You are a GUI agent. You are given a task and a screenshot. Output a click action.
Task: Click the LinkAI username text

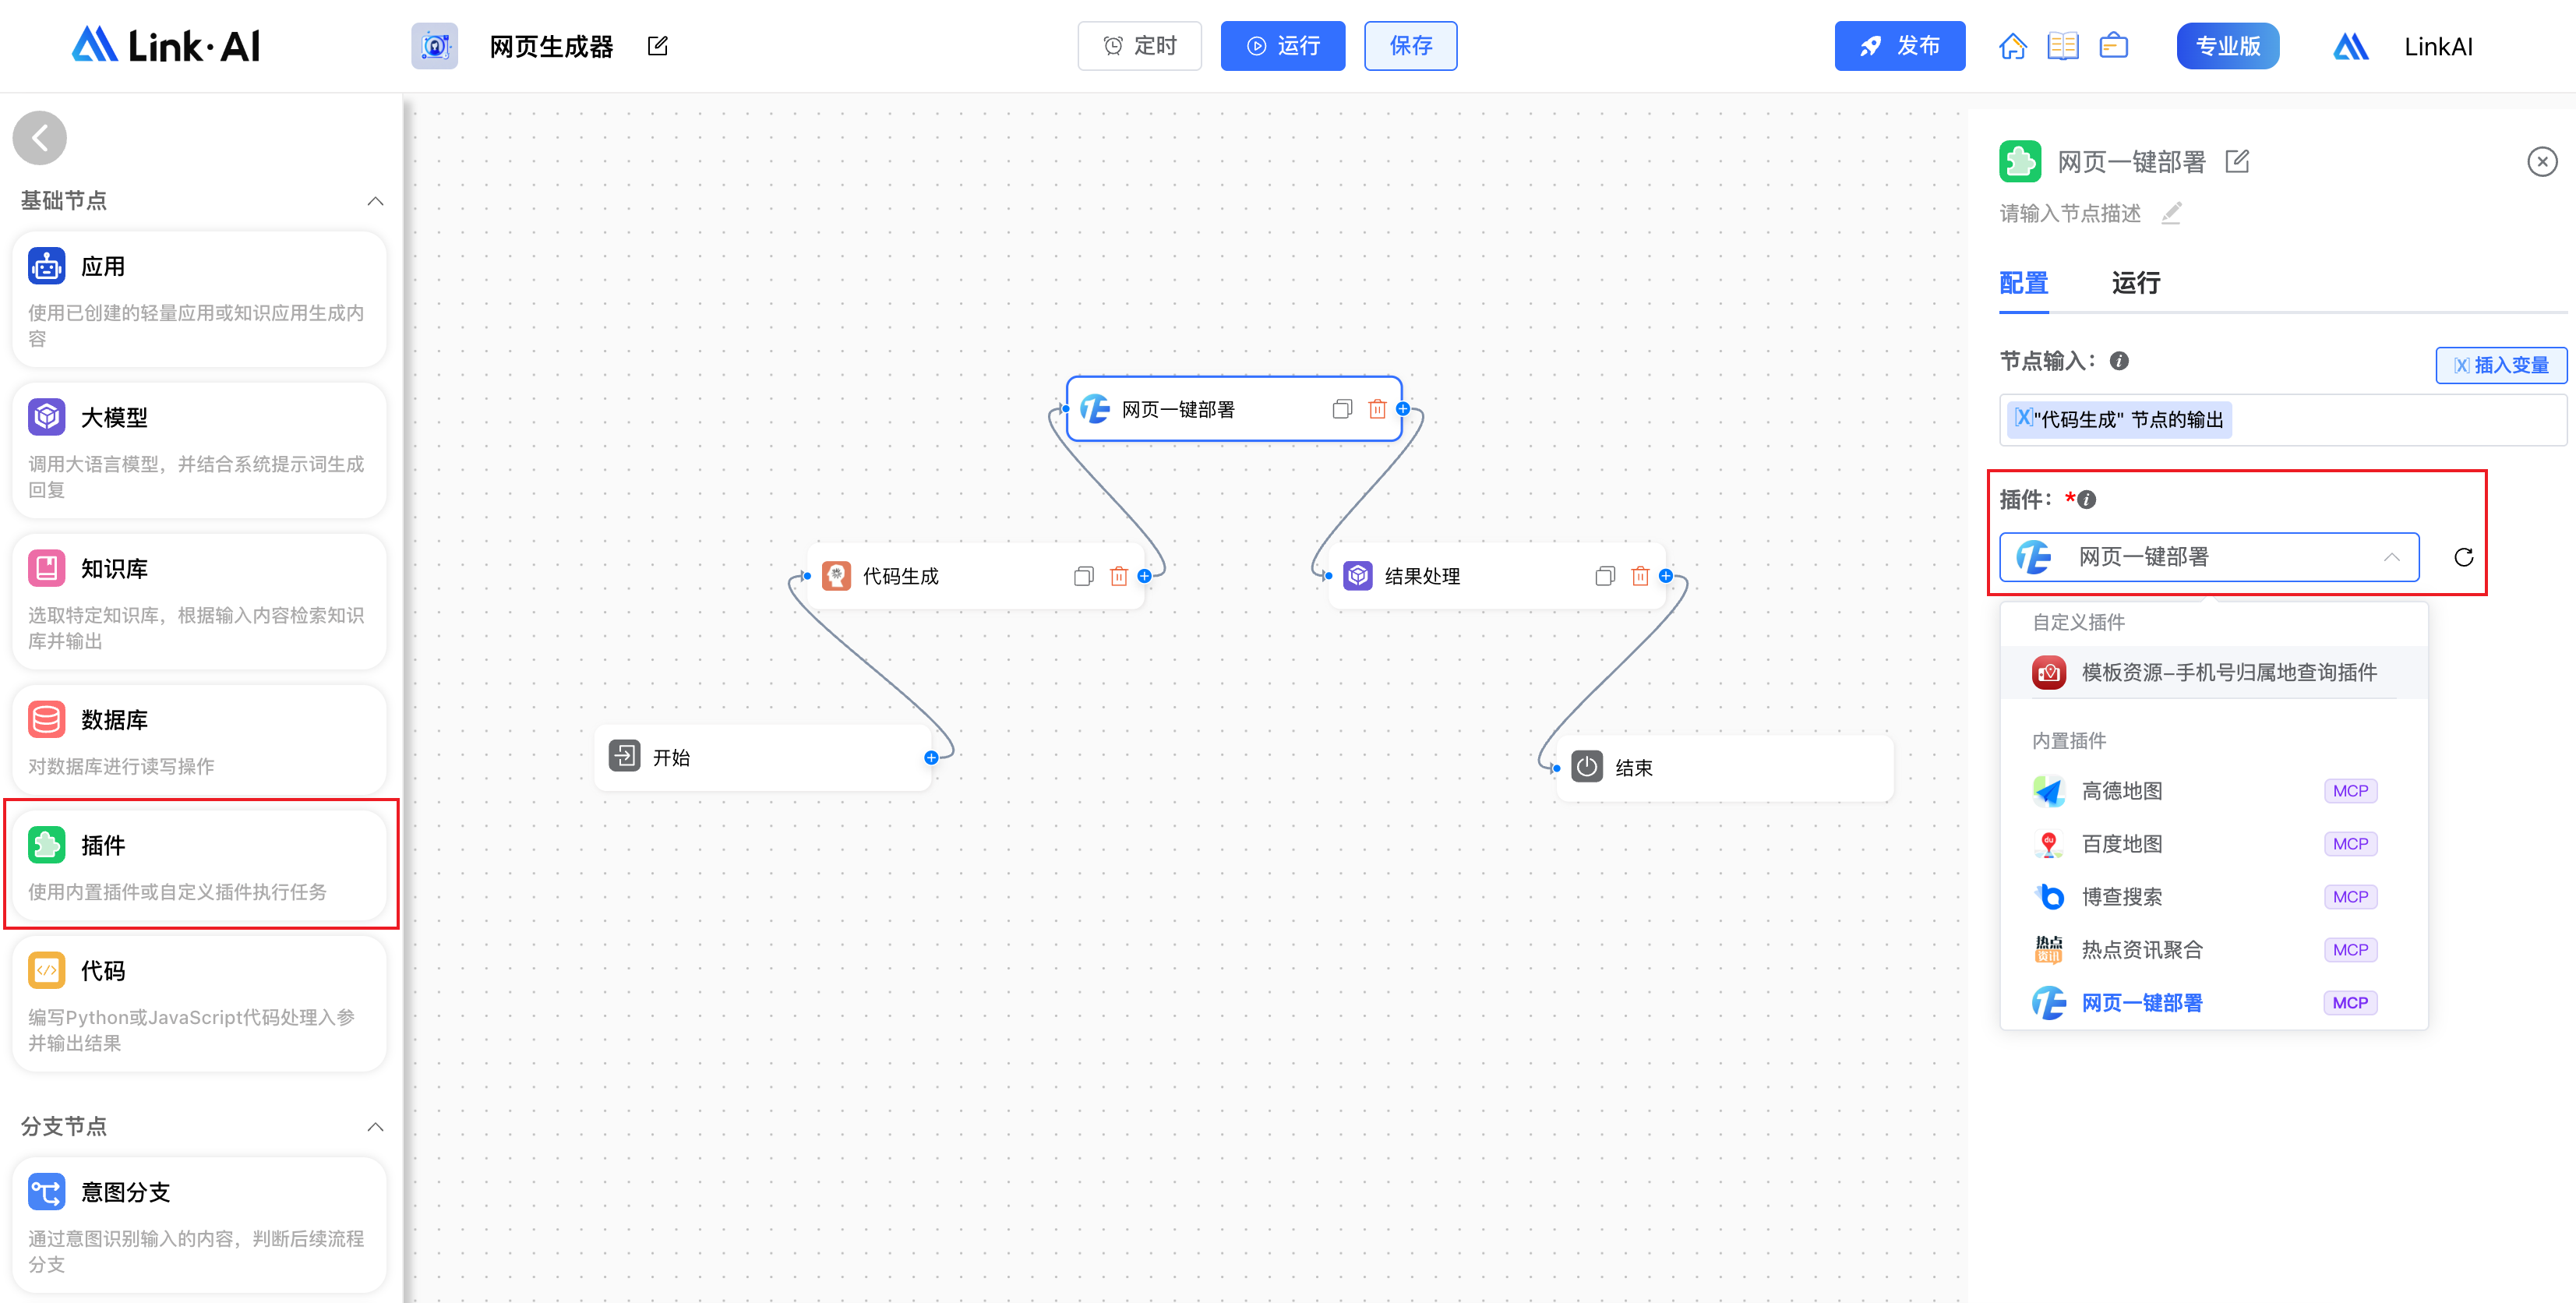coord(2438,47)
